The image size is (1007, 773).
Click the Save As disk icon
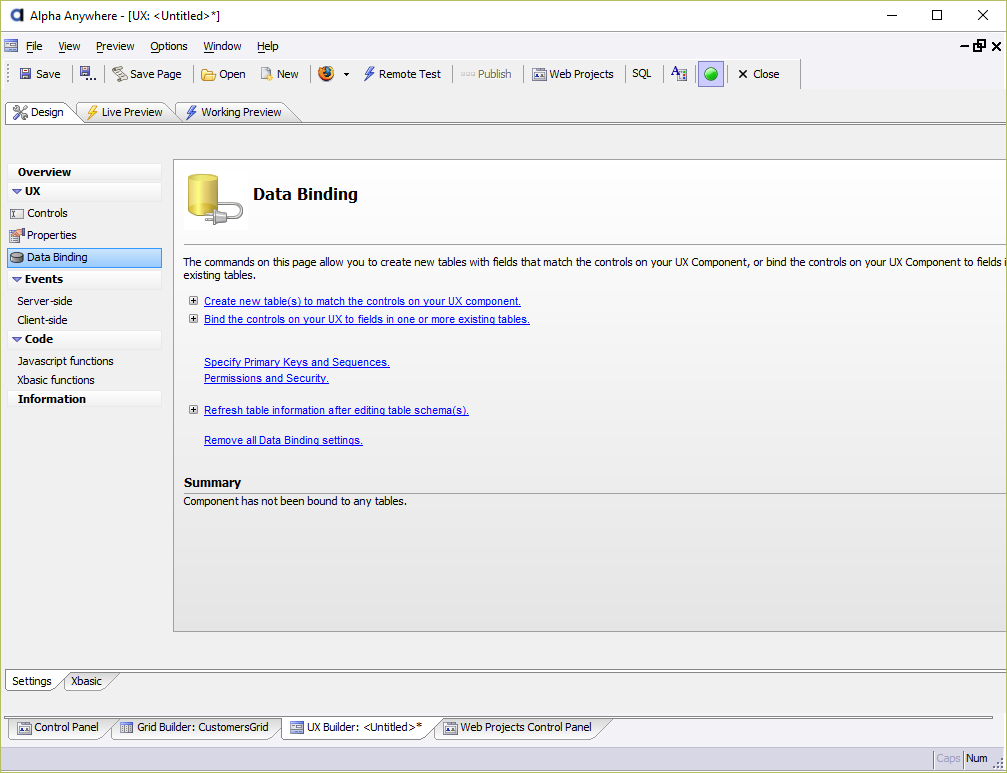point(88,74)
